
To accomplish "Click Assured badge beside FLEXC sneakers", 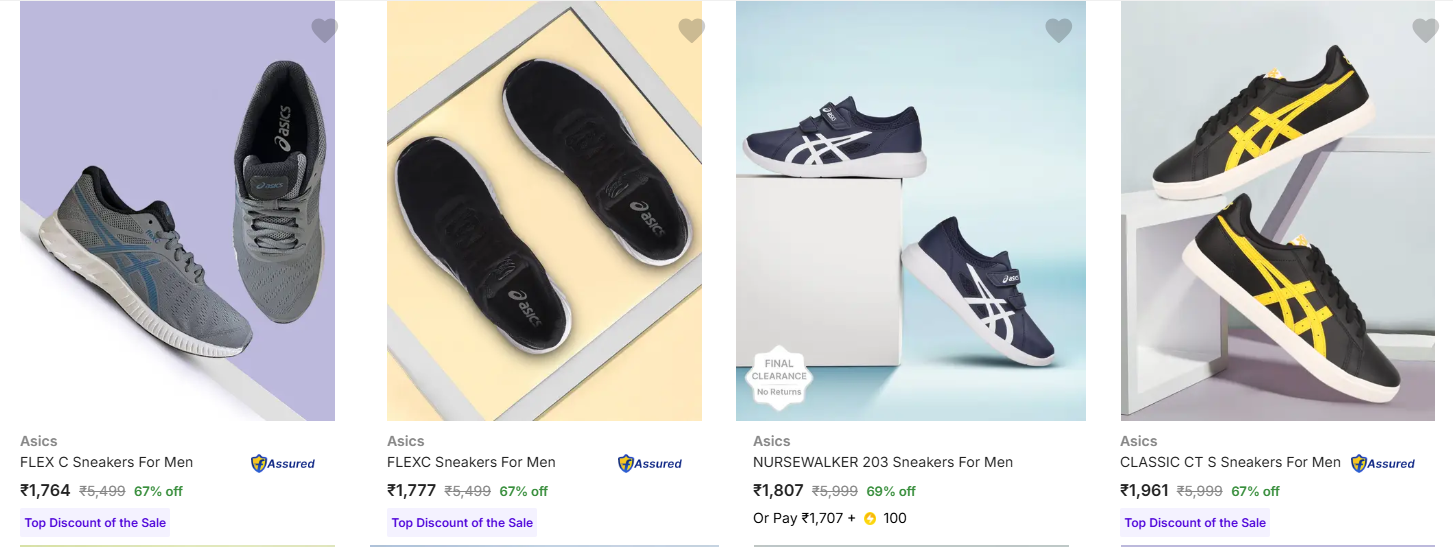I will click(650, 463).
